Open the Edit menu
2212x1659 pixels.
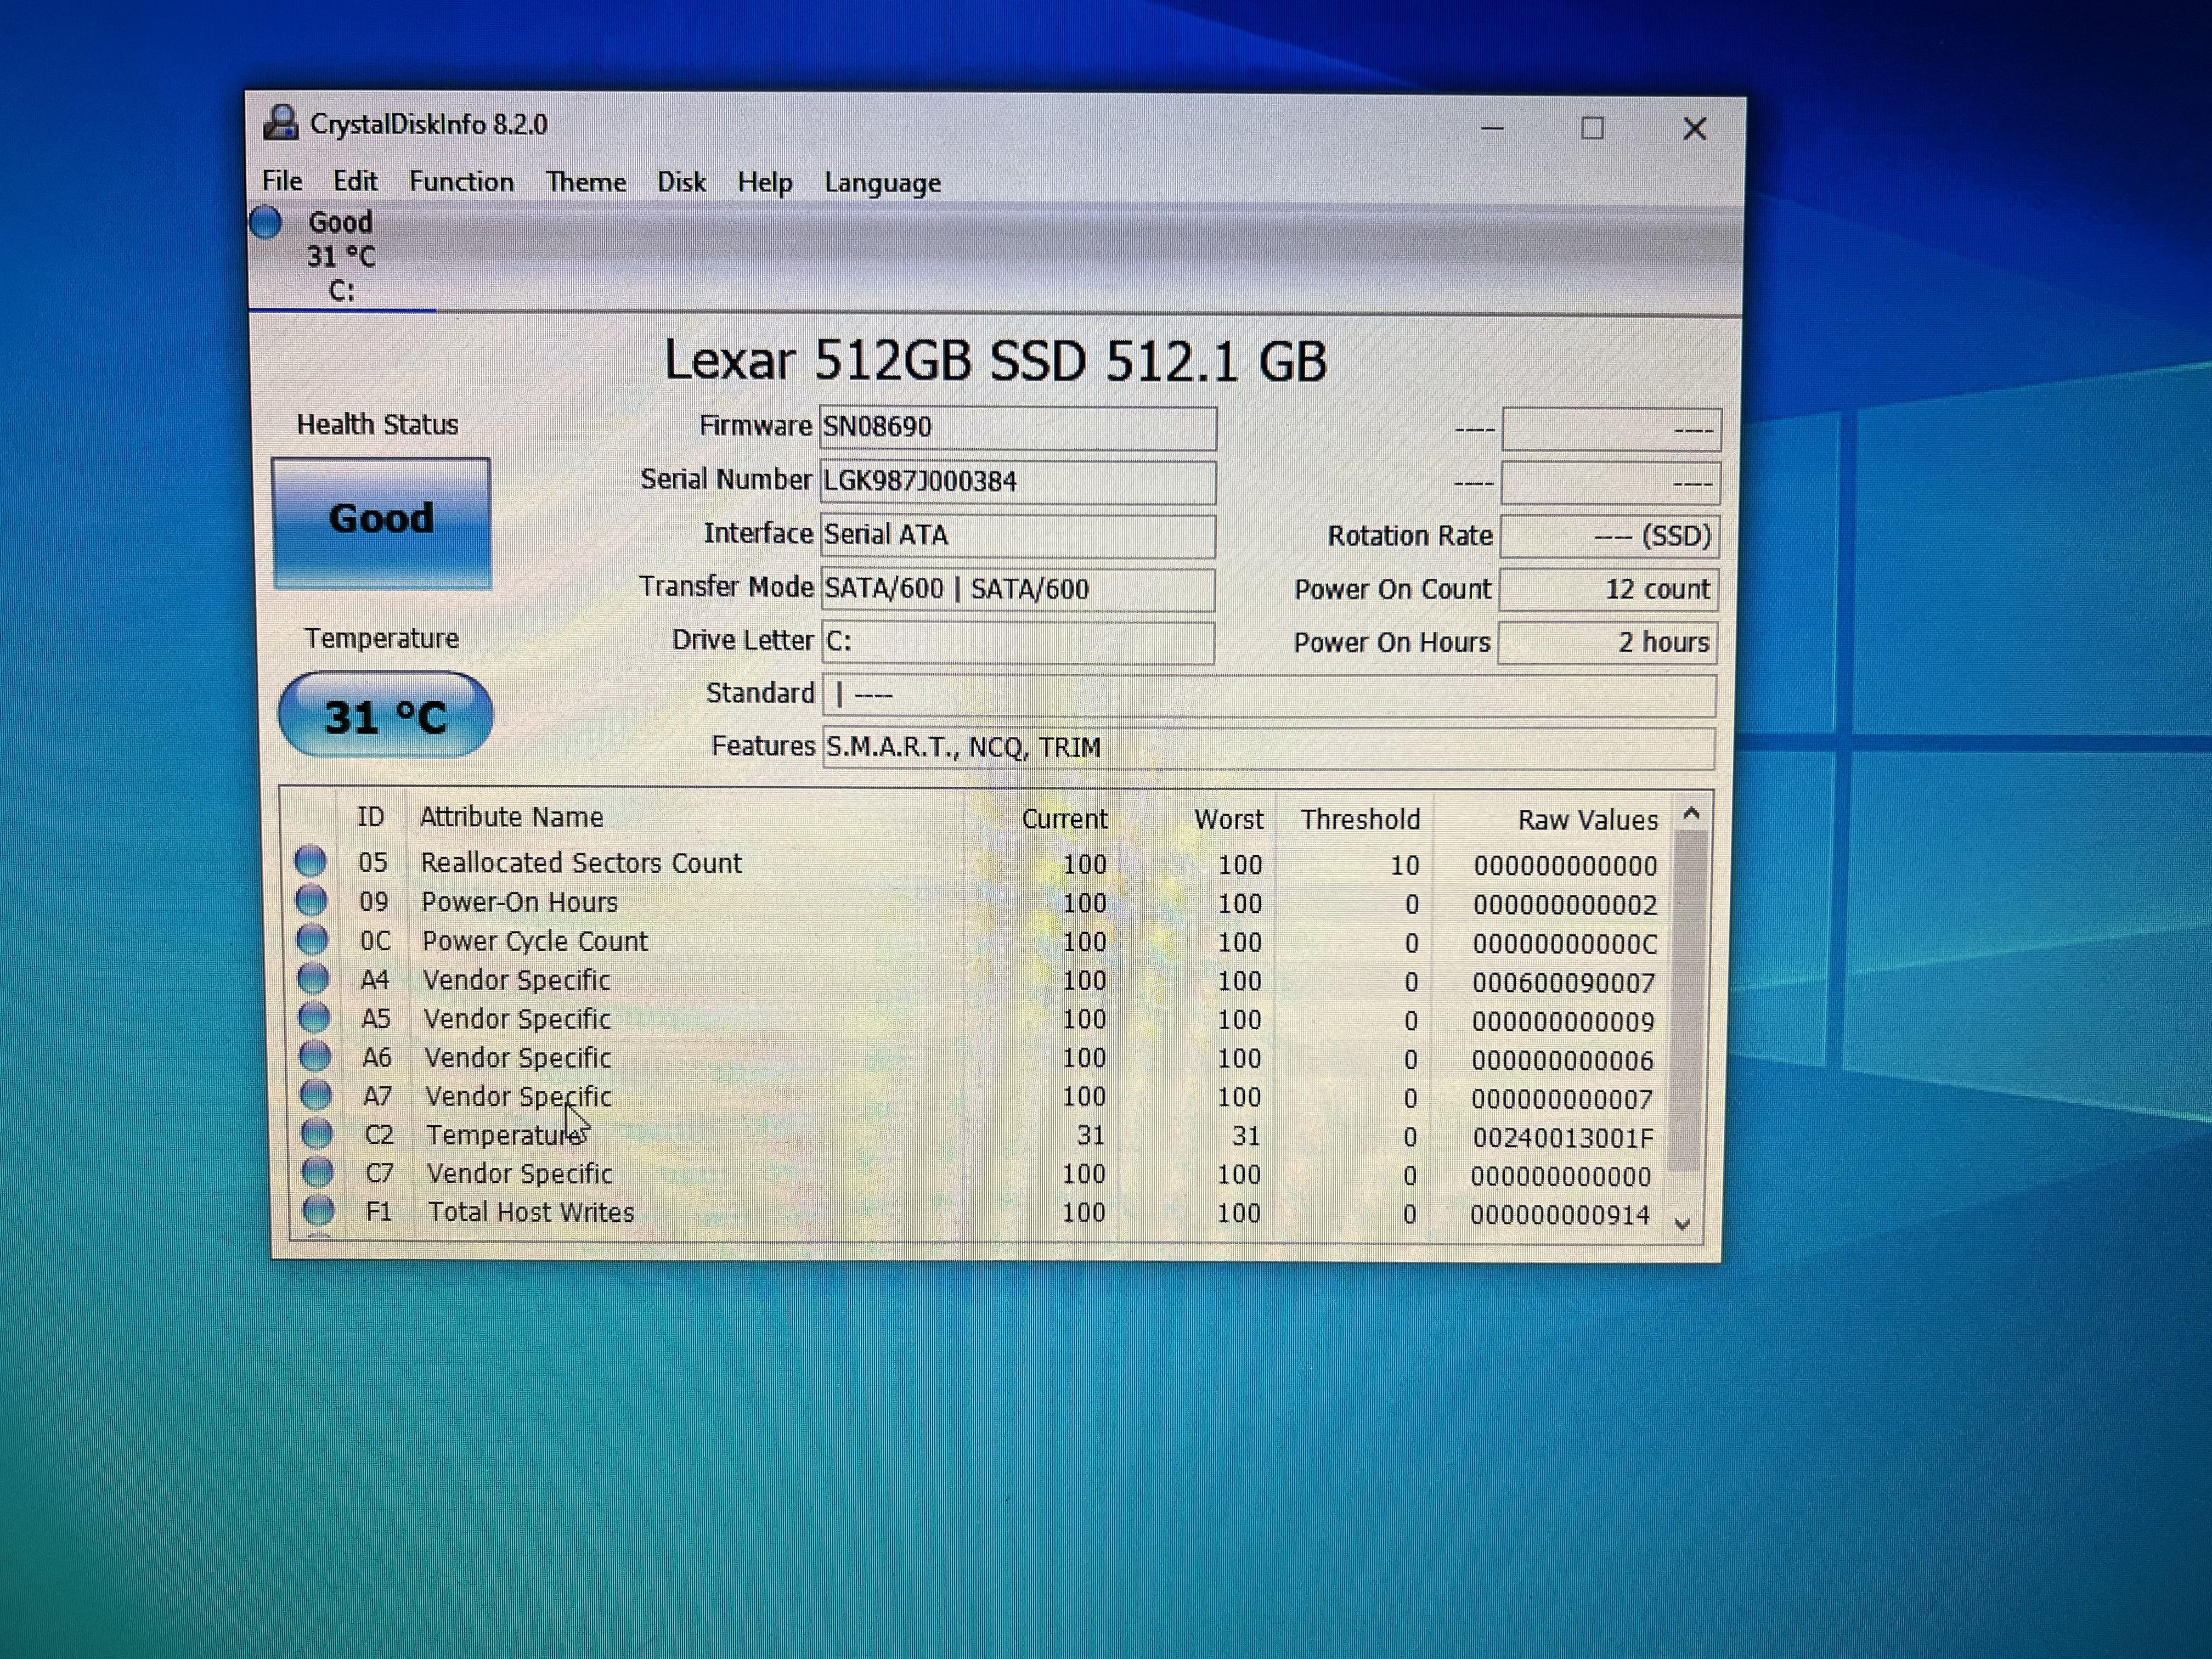[x=355, y=181]
